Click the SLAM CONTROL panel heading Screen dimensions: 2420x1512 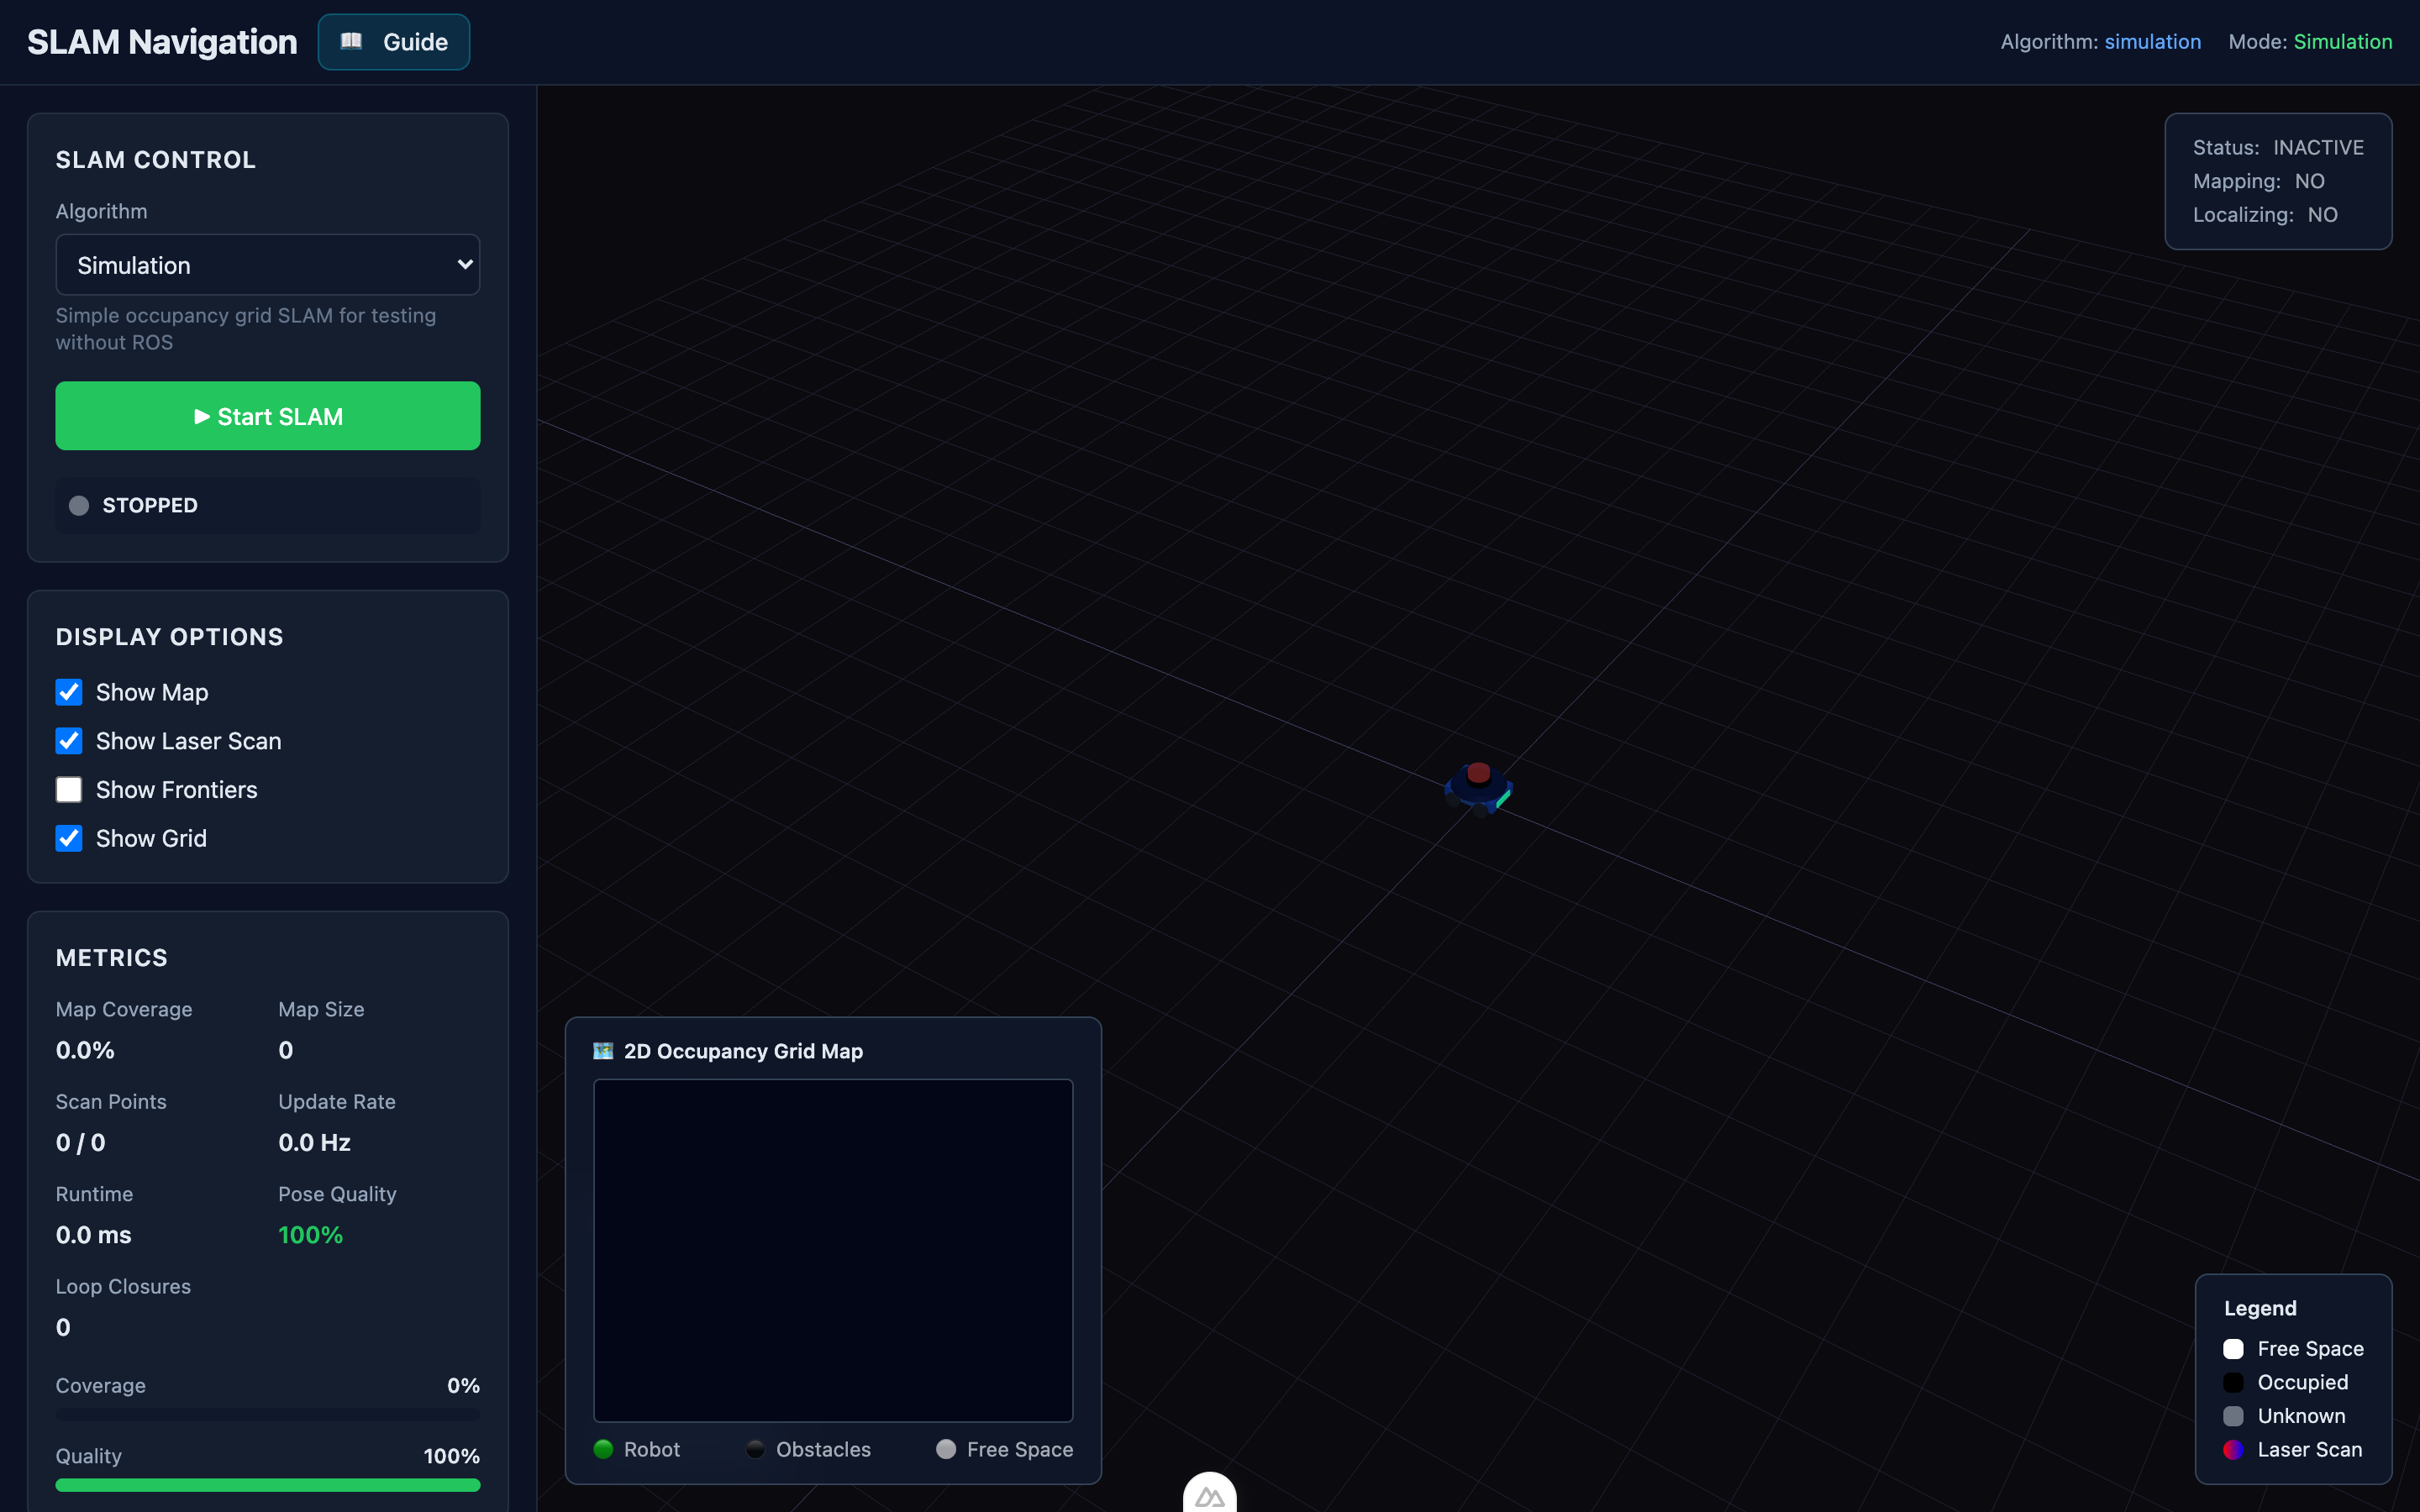(156, 160)
